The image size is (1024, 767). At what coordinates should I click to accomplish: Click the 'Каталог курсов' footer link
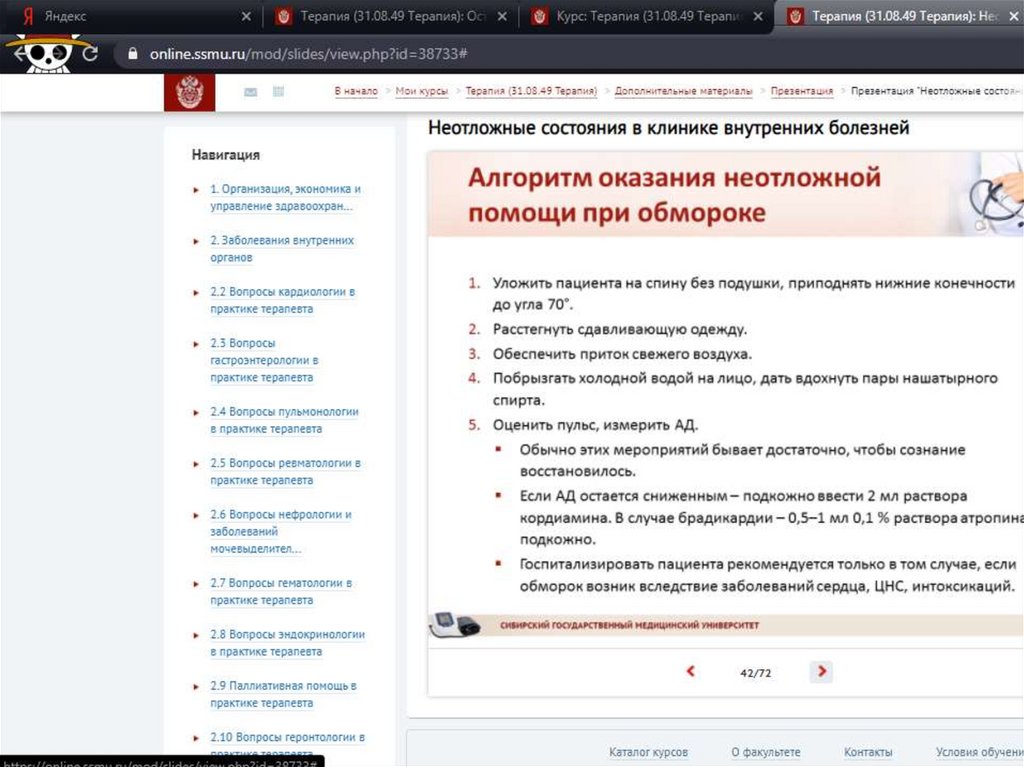coord(648,752)
